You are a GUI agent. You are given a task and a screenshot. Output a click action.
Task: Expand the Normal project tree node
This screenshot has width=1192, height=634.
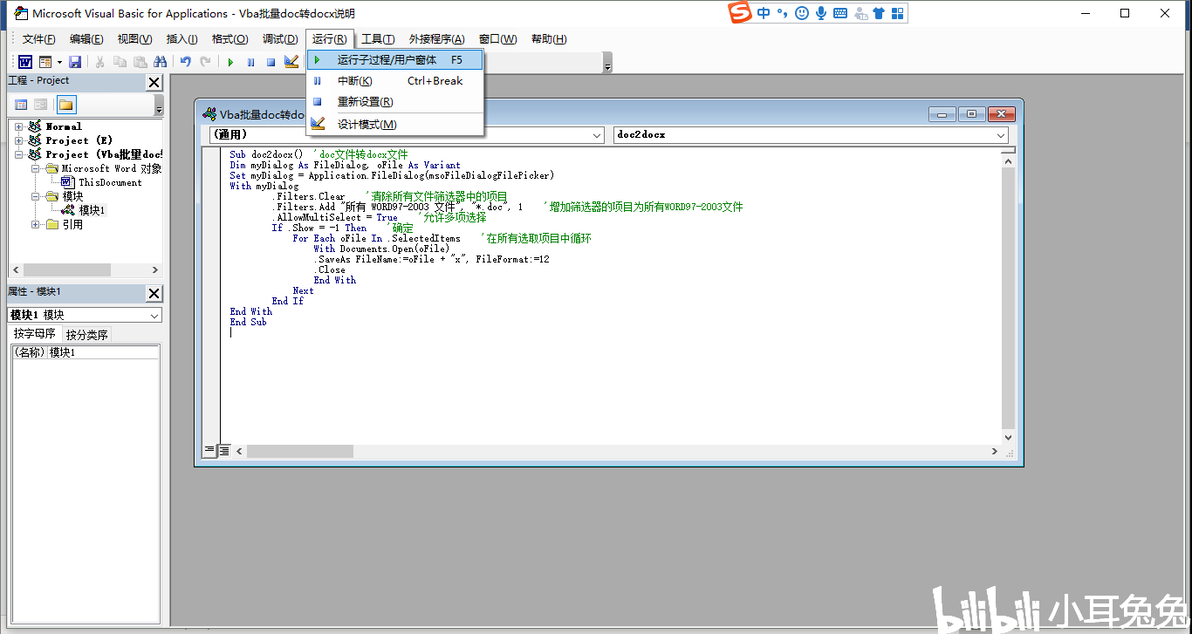tap(19, 127)
